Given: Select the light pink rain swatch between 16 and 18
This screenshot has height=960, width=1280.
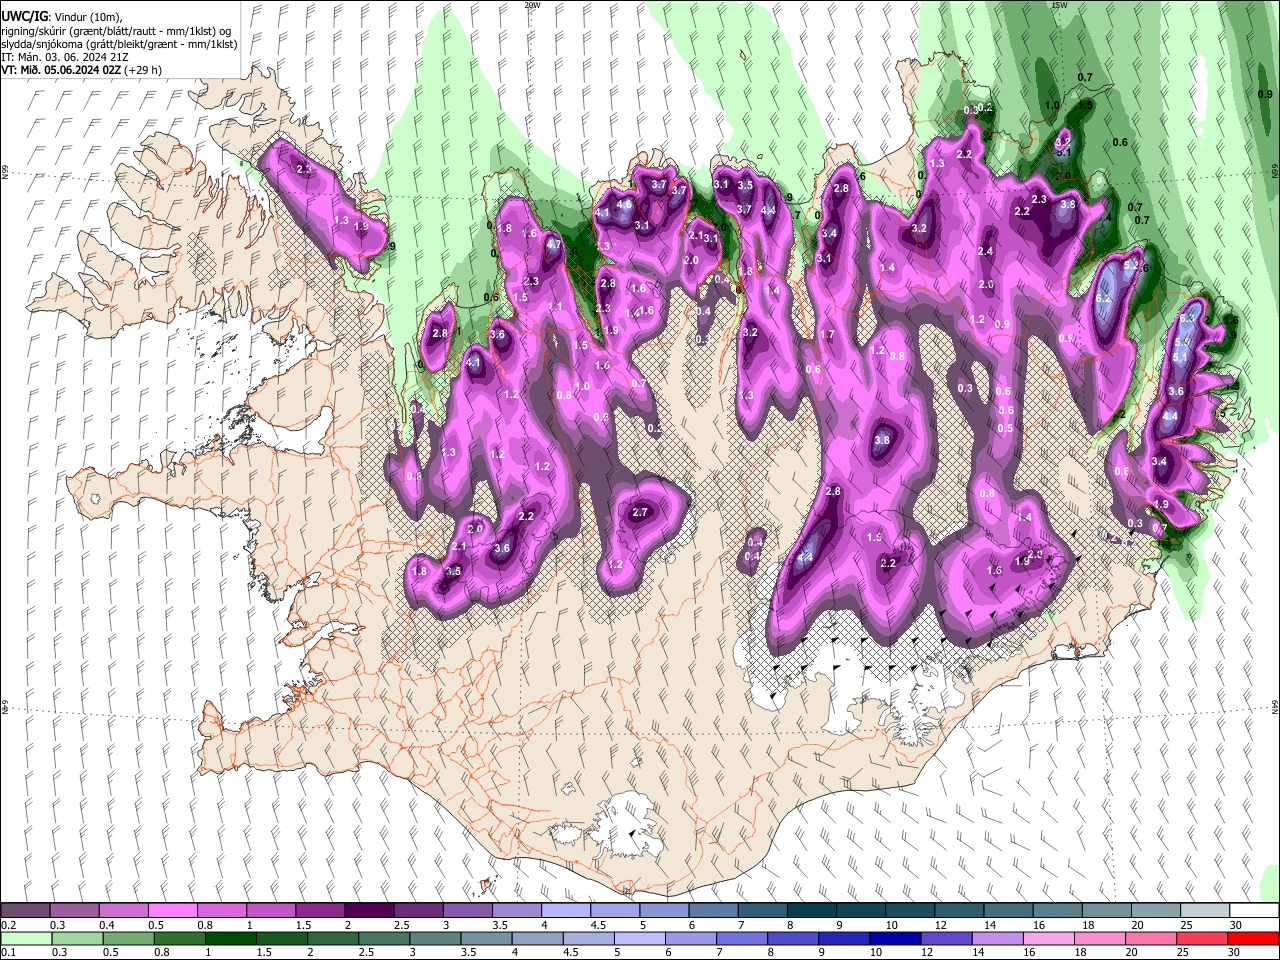Looking at the screenshot, I should click(1048, 938).
